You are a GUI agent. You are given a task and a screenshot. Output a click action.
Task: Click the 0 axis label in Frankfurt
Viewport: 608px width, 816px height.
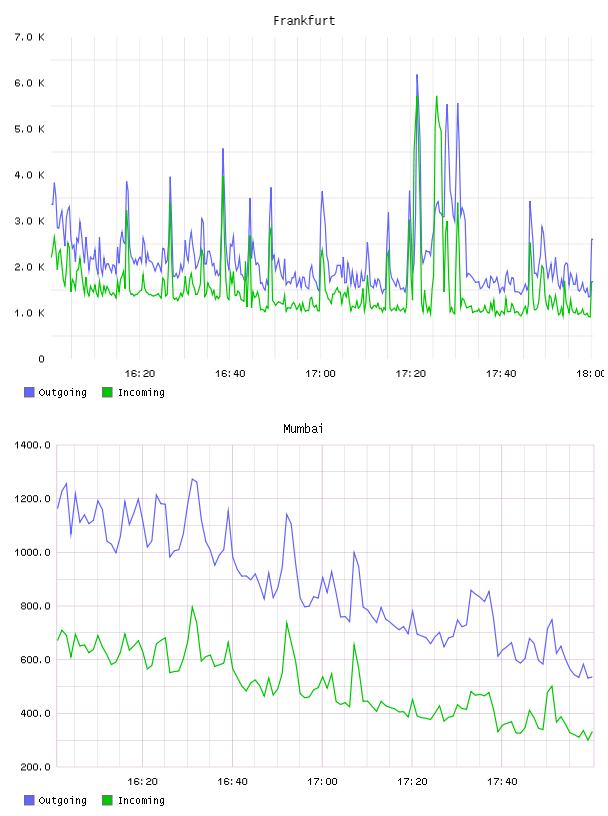click(41, 359)
